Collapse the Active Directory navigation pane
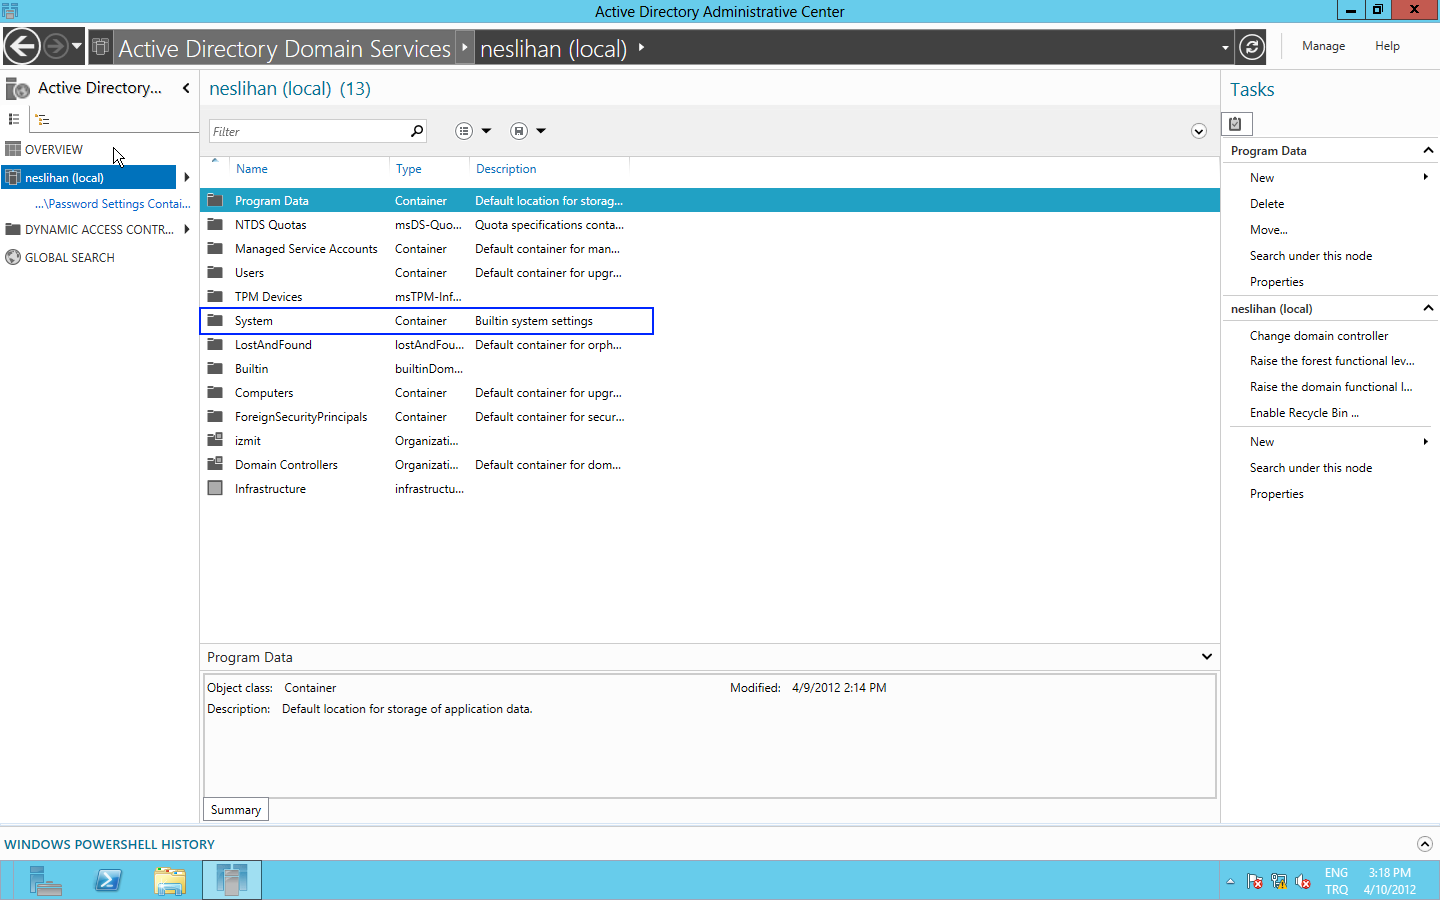The image size is (1440, 900). point(186,88)
